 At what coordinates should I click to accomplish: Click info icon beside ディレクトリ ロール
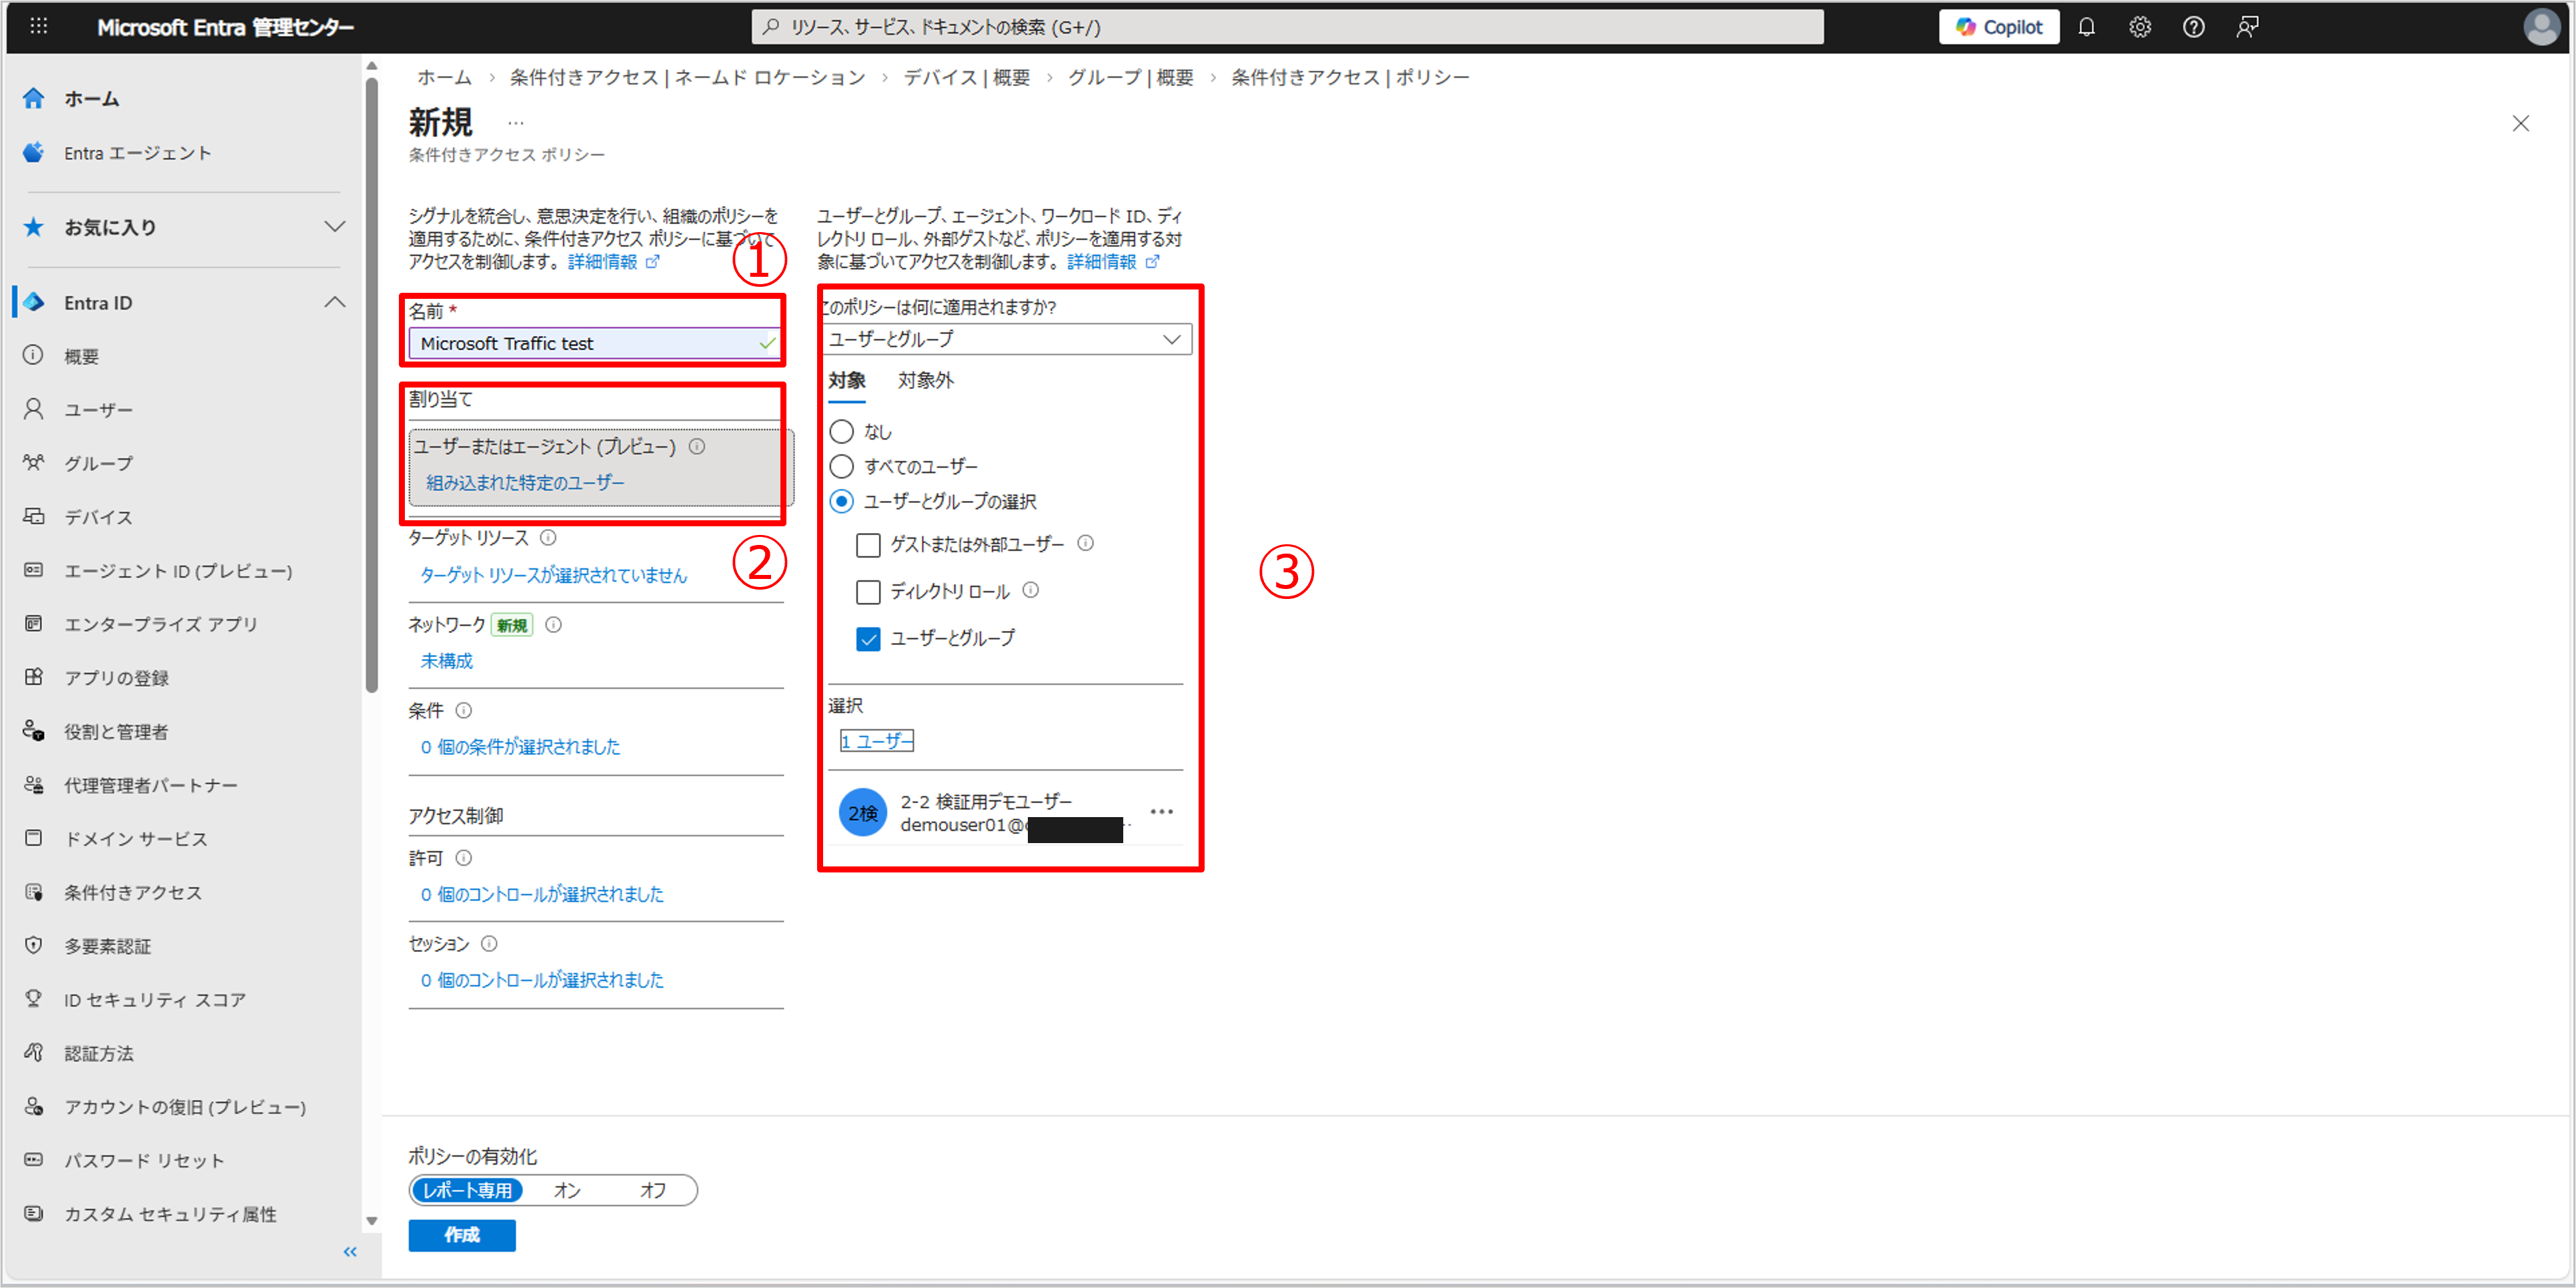tap(1031, 590)
